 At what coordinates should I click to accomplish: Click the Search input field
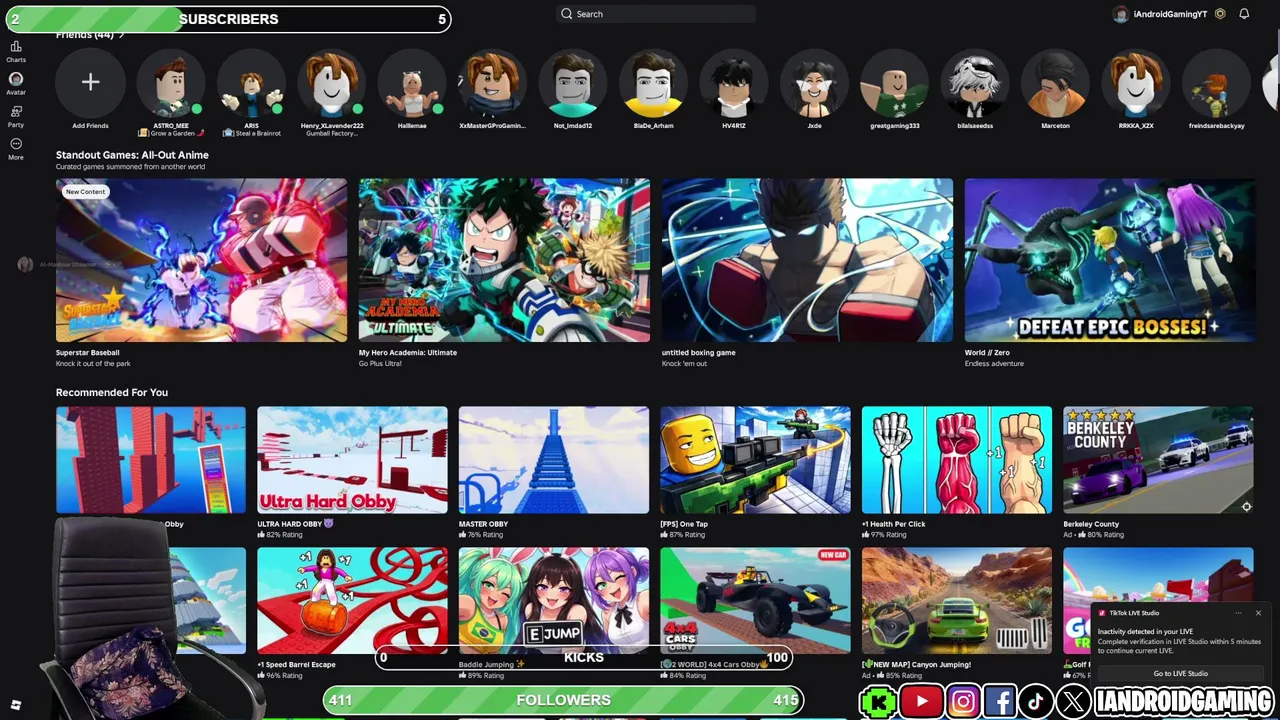(655, 14)
